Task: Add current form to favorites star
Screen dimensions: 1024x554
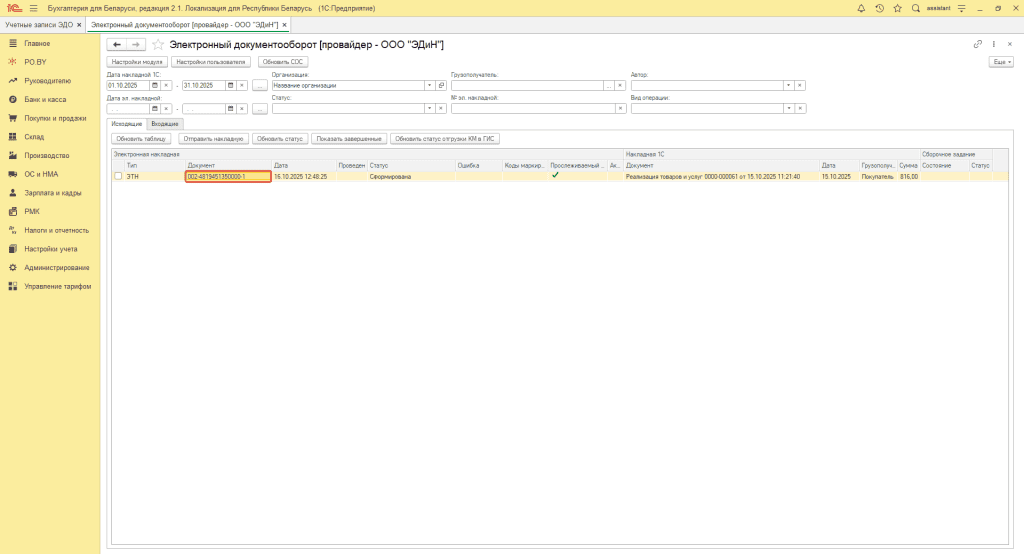Action: click(x=159, y=45)
